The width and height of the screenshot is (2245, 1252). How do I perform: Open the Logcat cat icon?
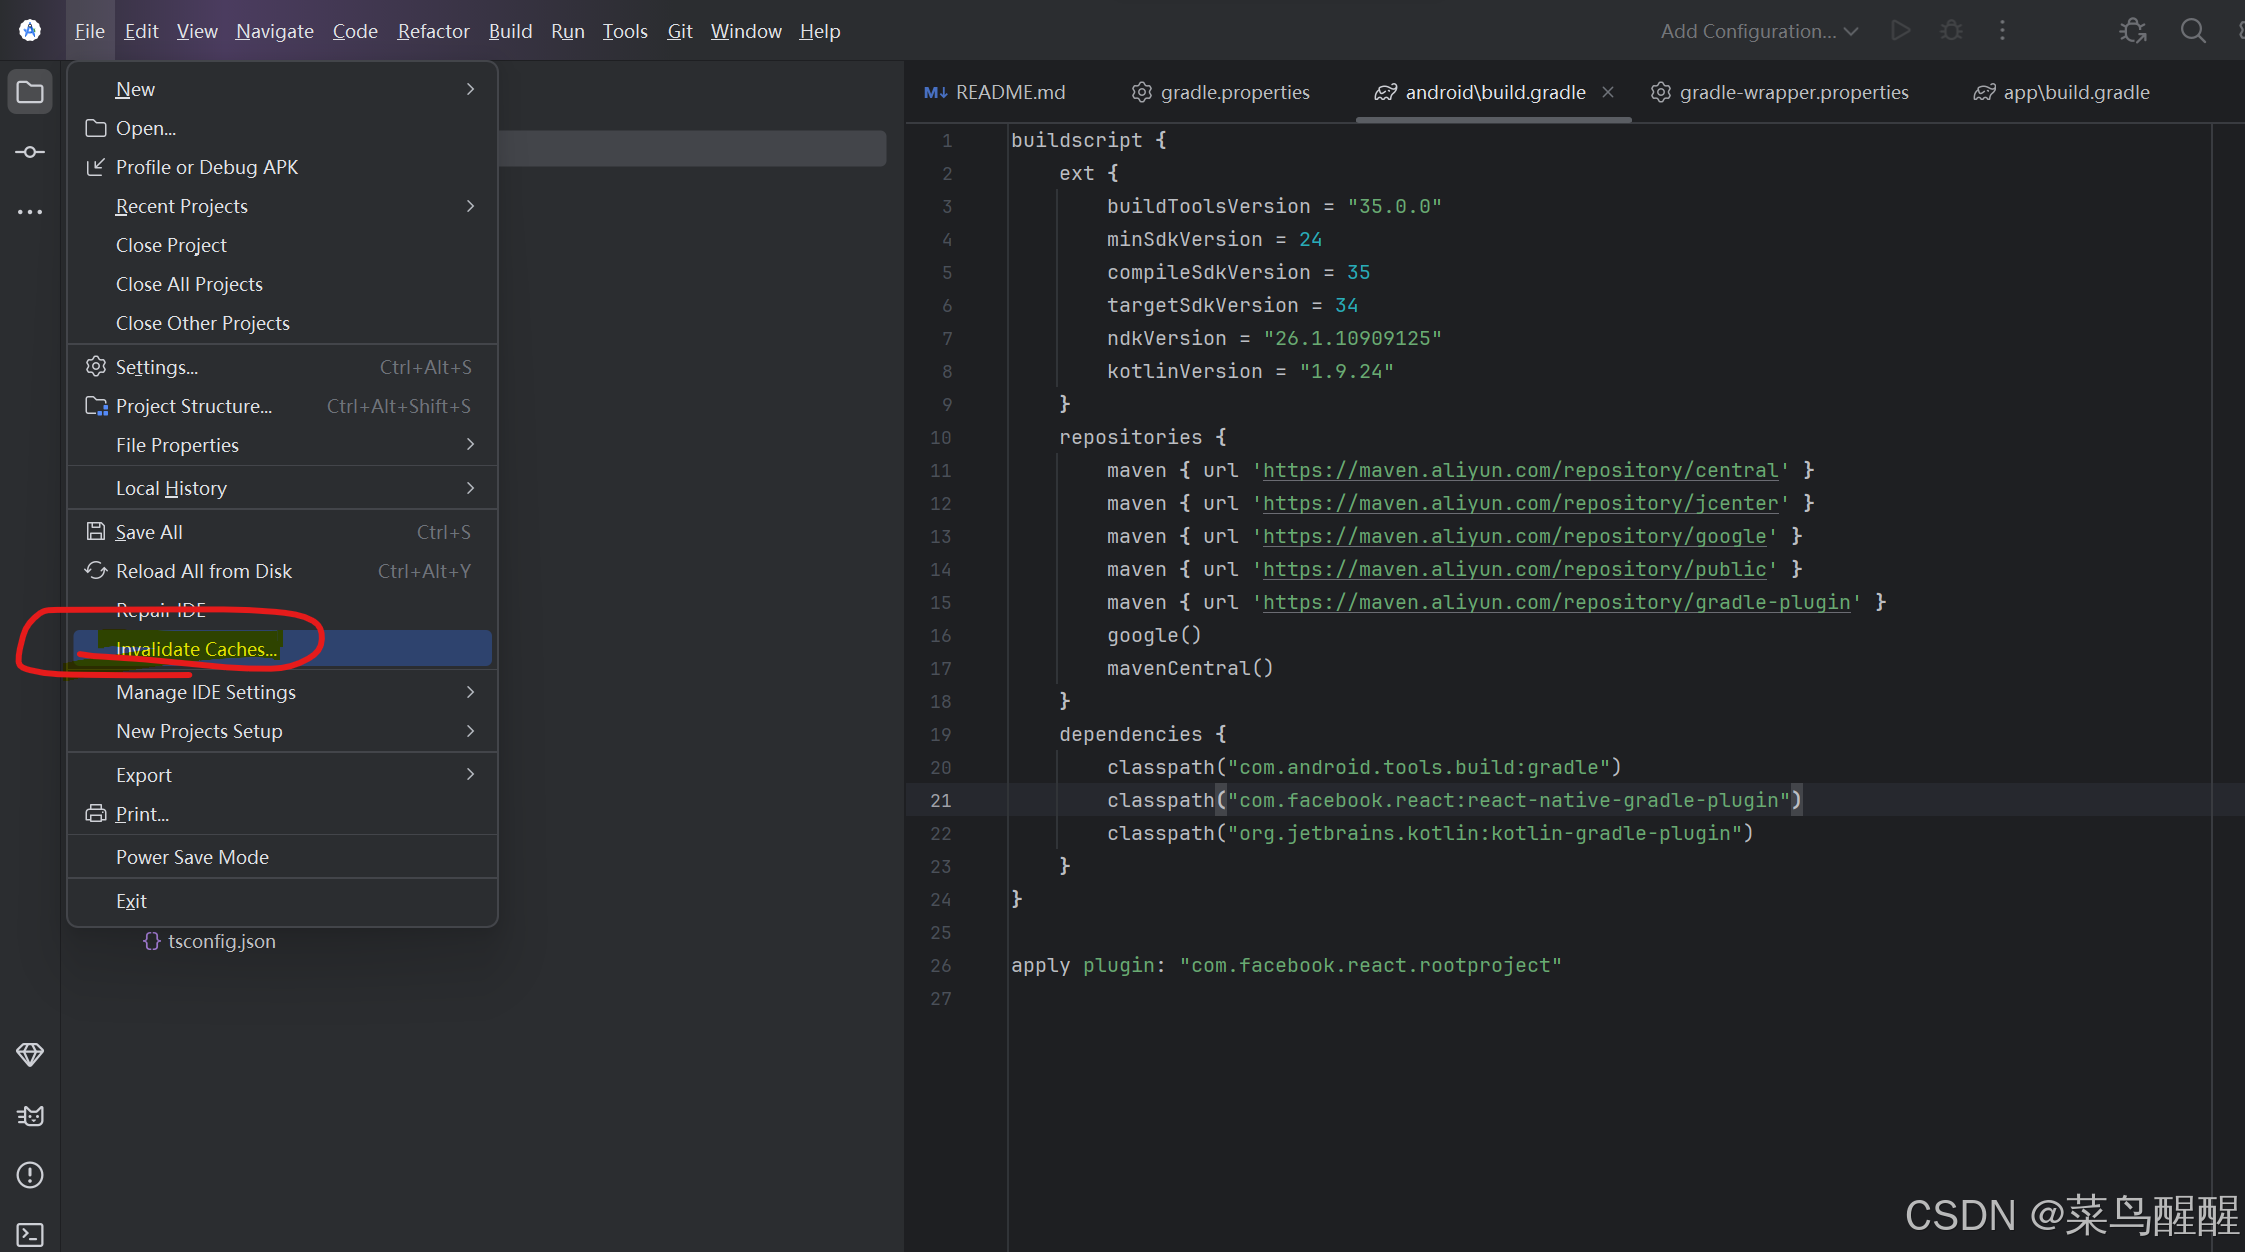coord(30,1115)
